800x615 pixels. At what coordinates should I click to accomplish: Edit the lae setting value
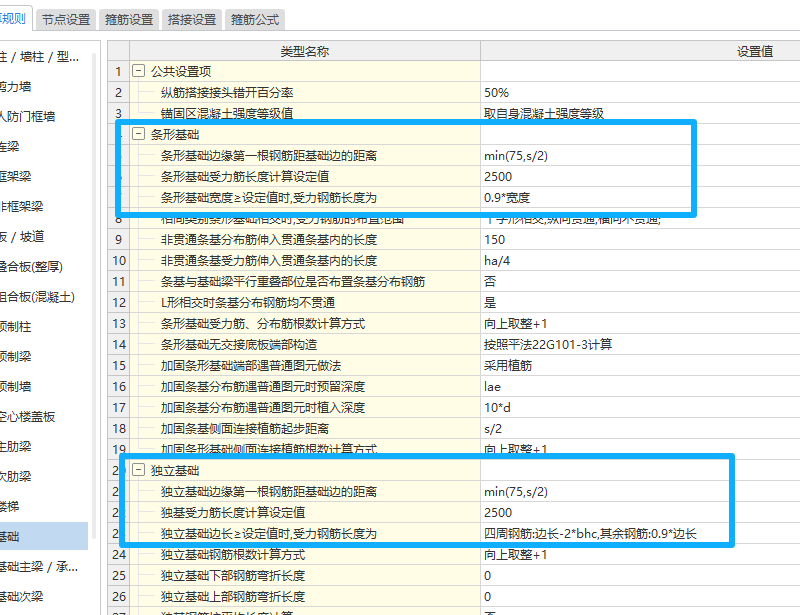click(640, 386)
